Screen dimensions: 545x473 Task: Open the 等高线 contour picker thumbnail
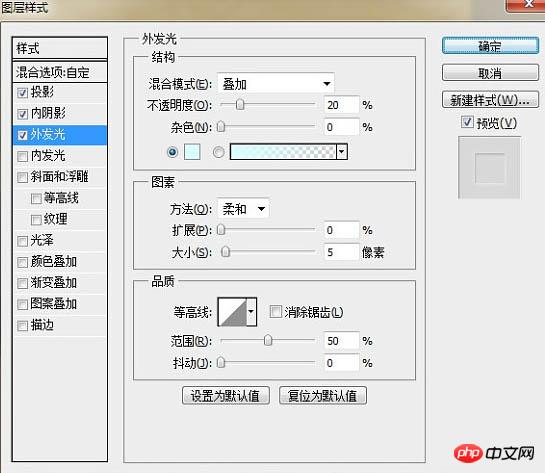(x=232, y=312)
